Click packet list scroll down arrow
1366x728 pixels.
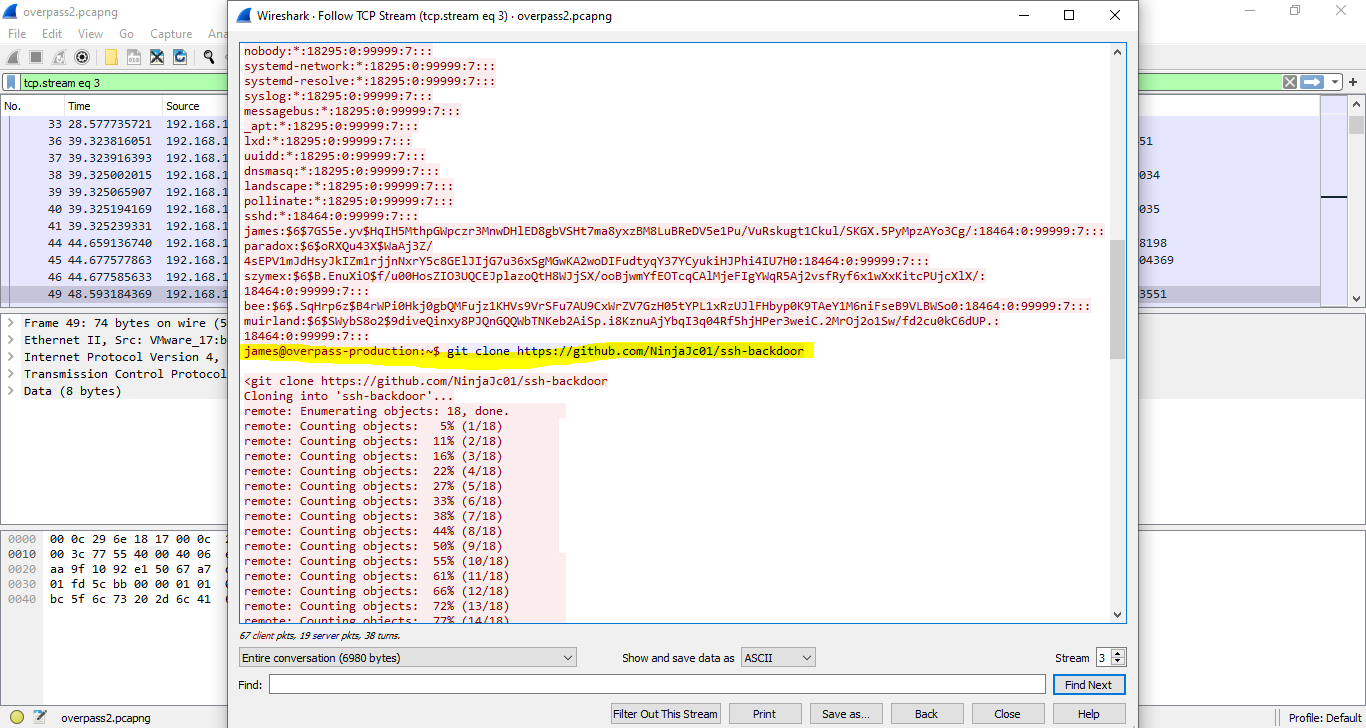click(x=1357, y=298)
